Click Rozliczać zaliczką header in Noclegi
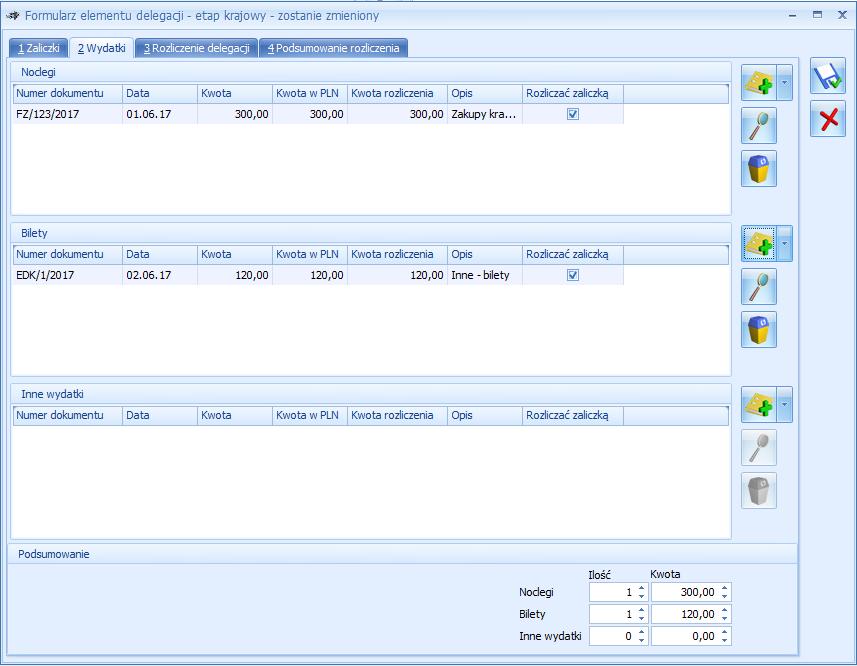Viewport: 857px width, 666px height. pos(573,93)
